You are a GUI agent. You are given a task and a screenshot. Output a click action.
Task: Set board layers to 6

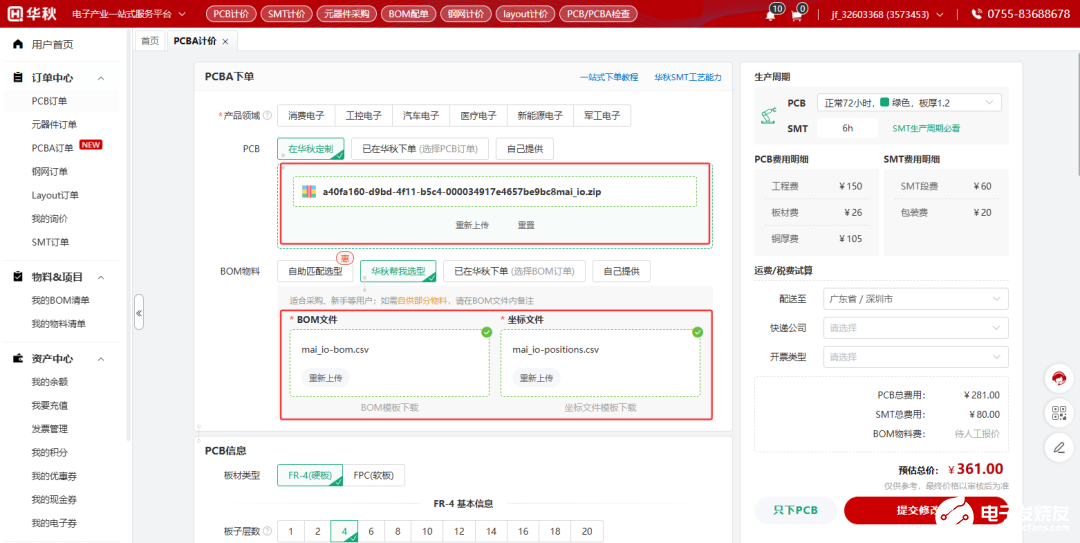(371, 531)
